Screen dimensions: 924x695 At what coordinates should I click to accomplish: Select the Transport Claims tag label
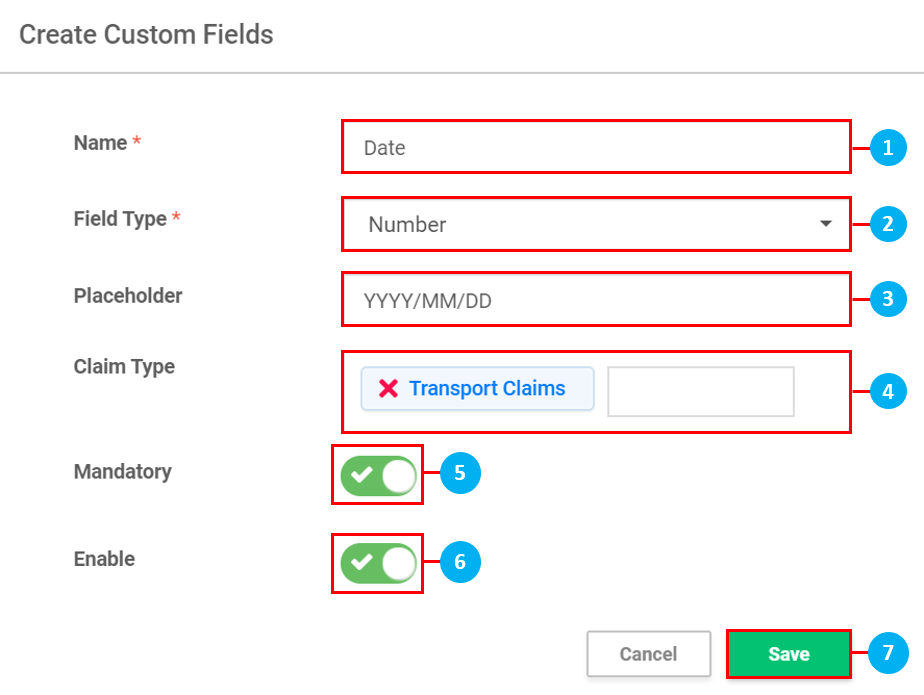pos(487,389)
